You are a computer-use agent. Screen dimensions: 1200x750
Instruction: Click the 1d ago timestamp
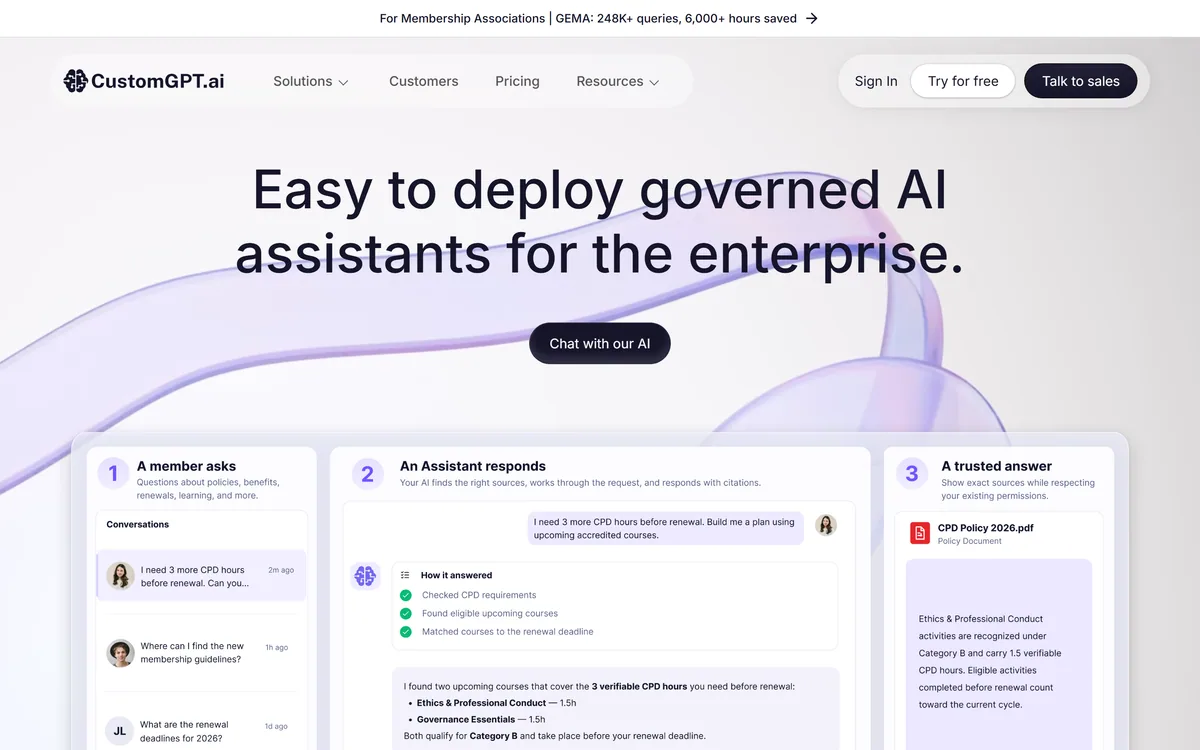point(277,726)
